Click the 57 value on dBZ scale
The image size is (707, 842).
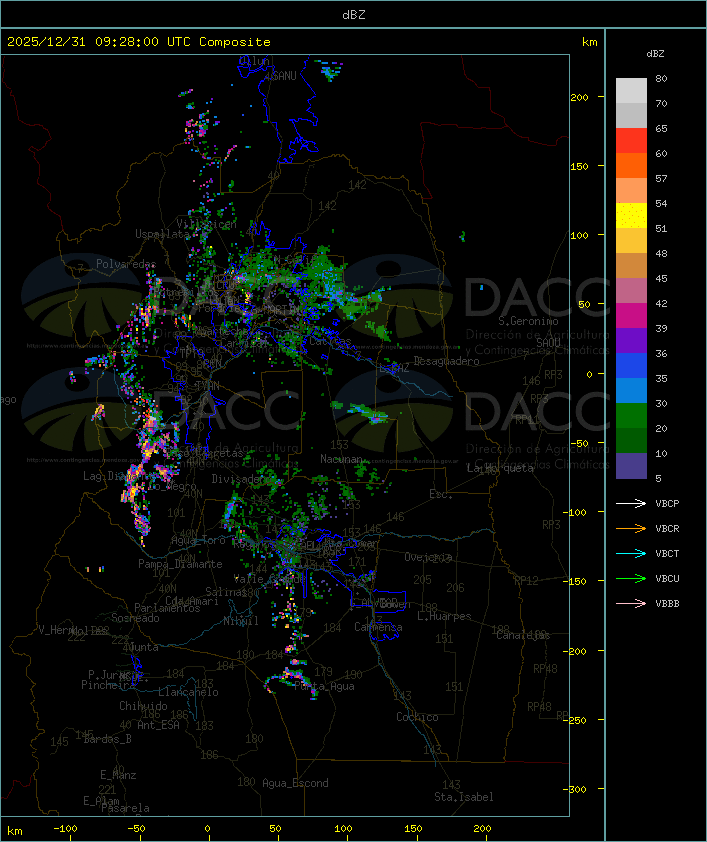(x=661, y=178)
